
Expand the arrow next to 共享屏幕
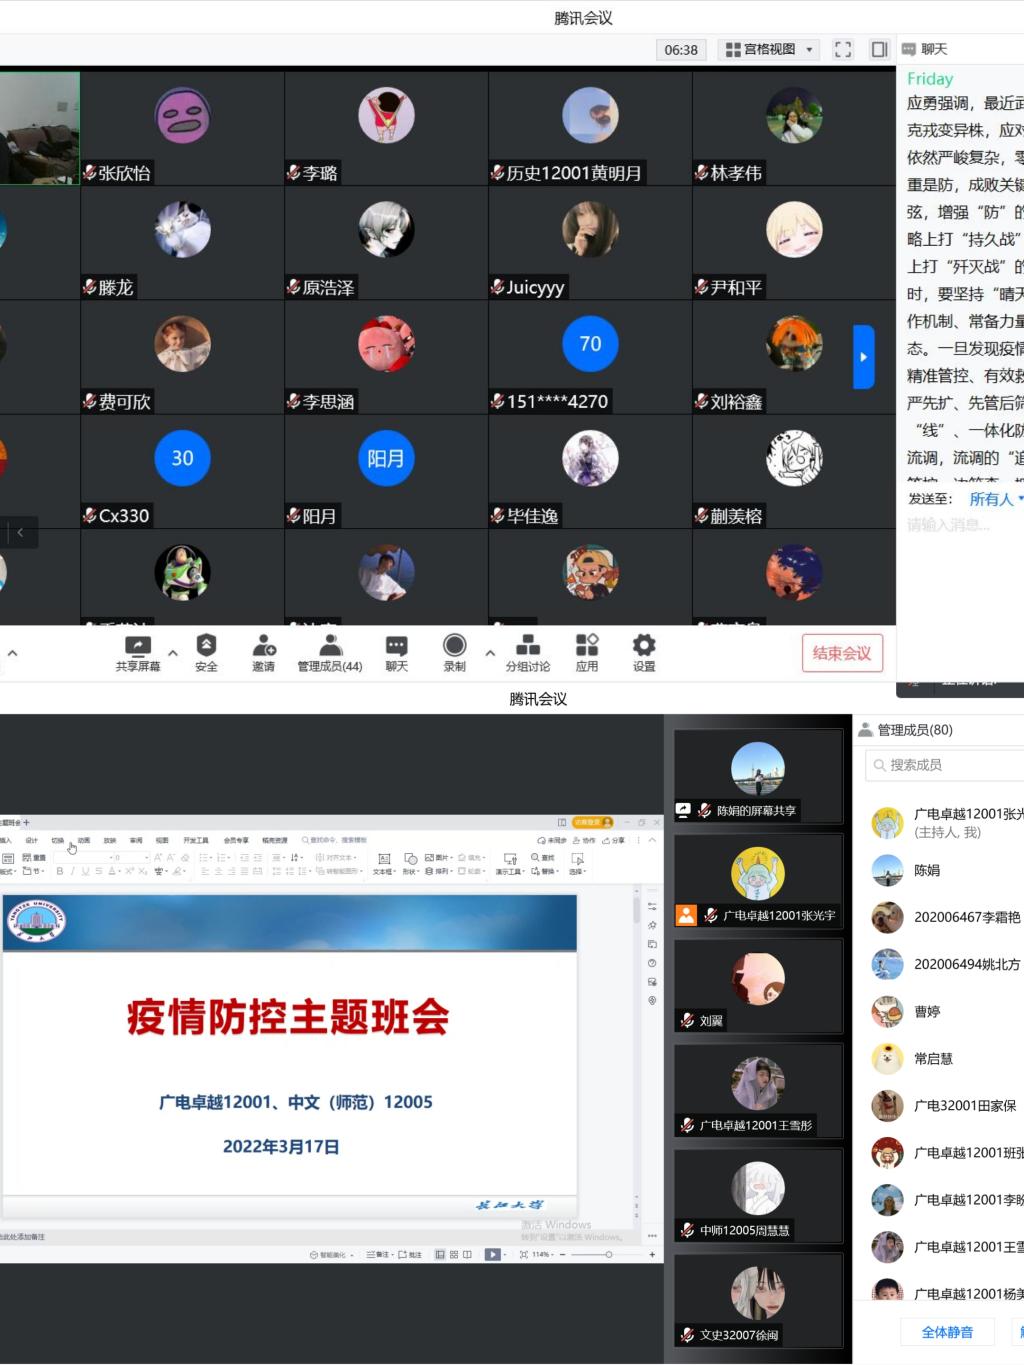[x=173, y=653]
